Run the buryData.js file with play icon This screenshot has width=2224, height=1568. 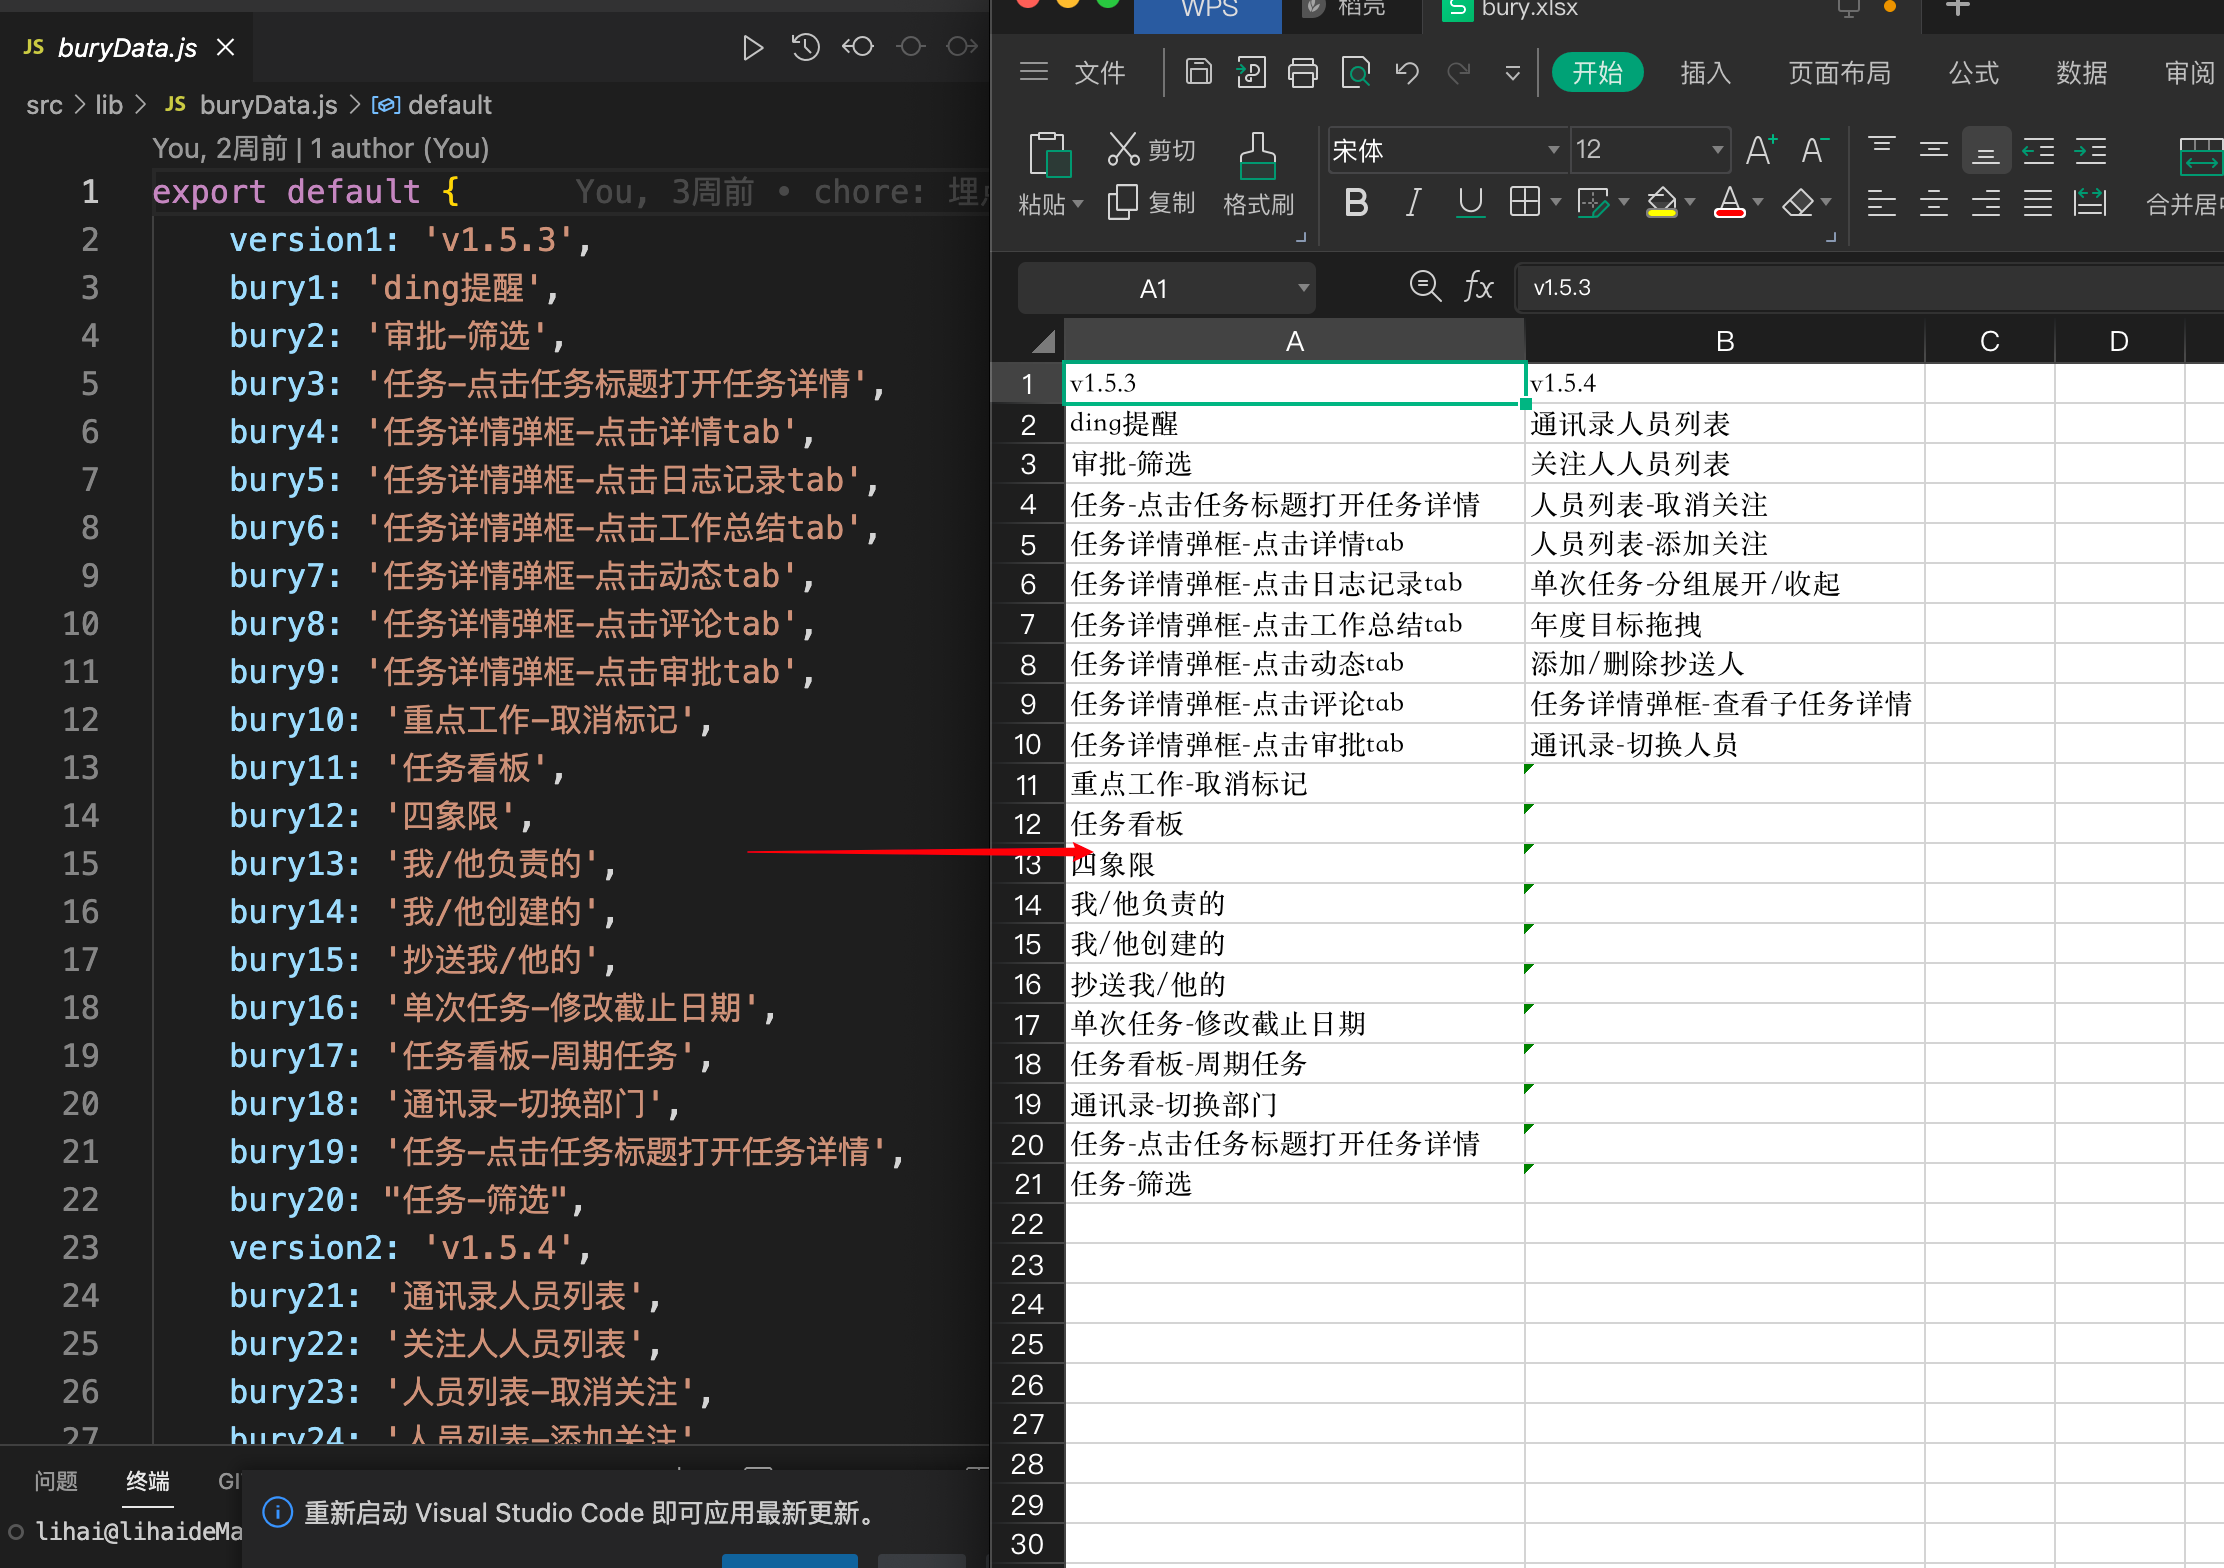[x=752, y=47]
